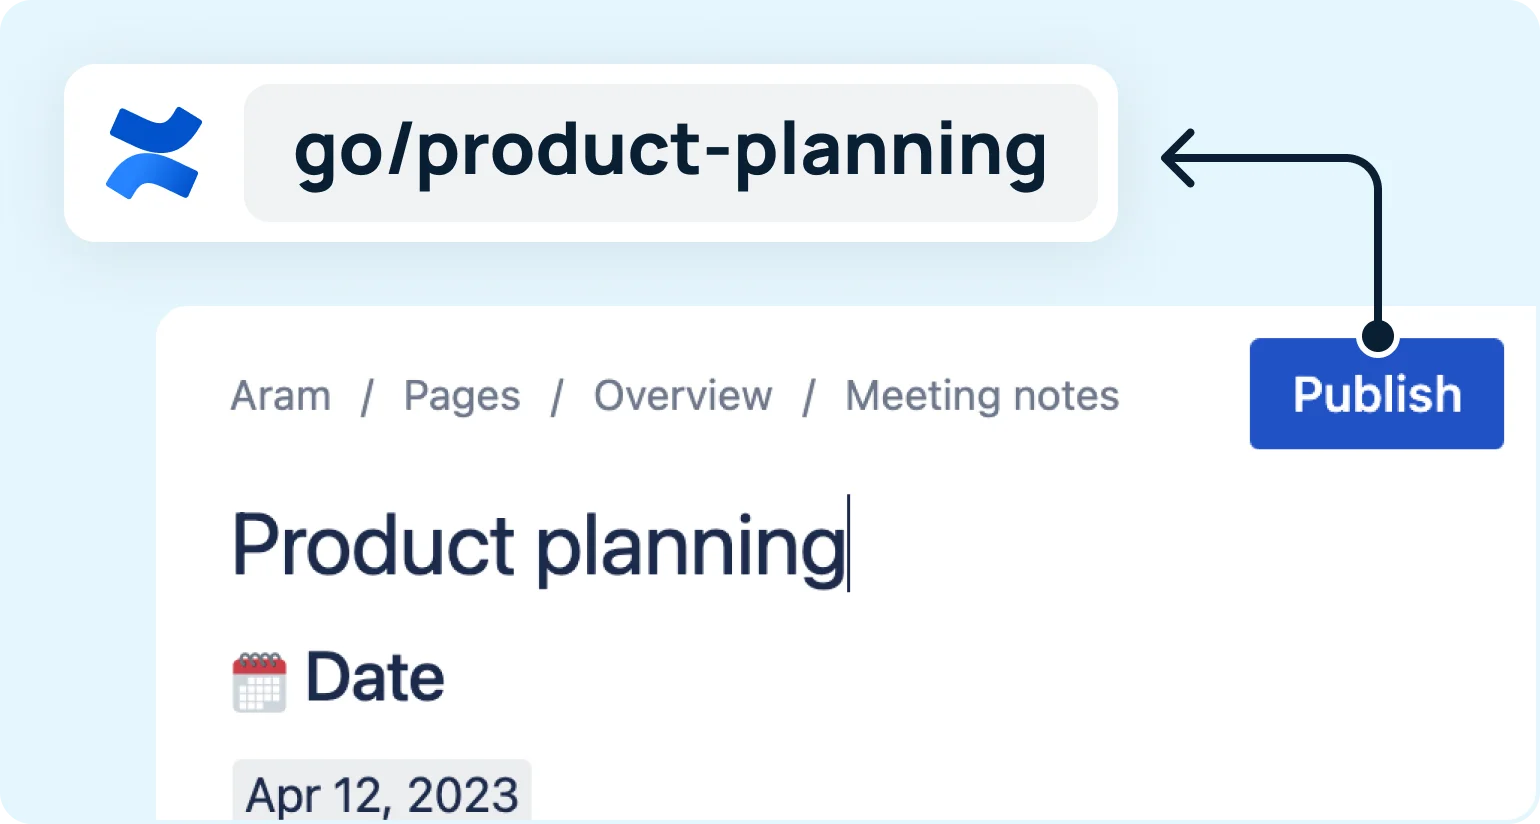The width and height of the screenshot is (1540, 824).
Task: Click the blank editor area right of the title
Action: [1150, 546]
